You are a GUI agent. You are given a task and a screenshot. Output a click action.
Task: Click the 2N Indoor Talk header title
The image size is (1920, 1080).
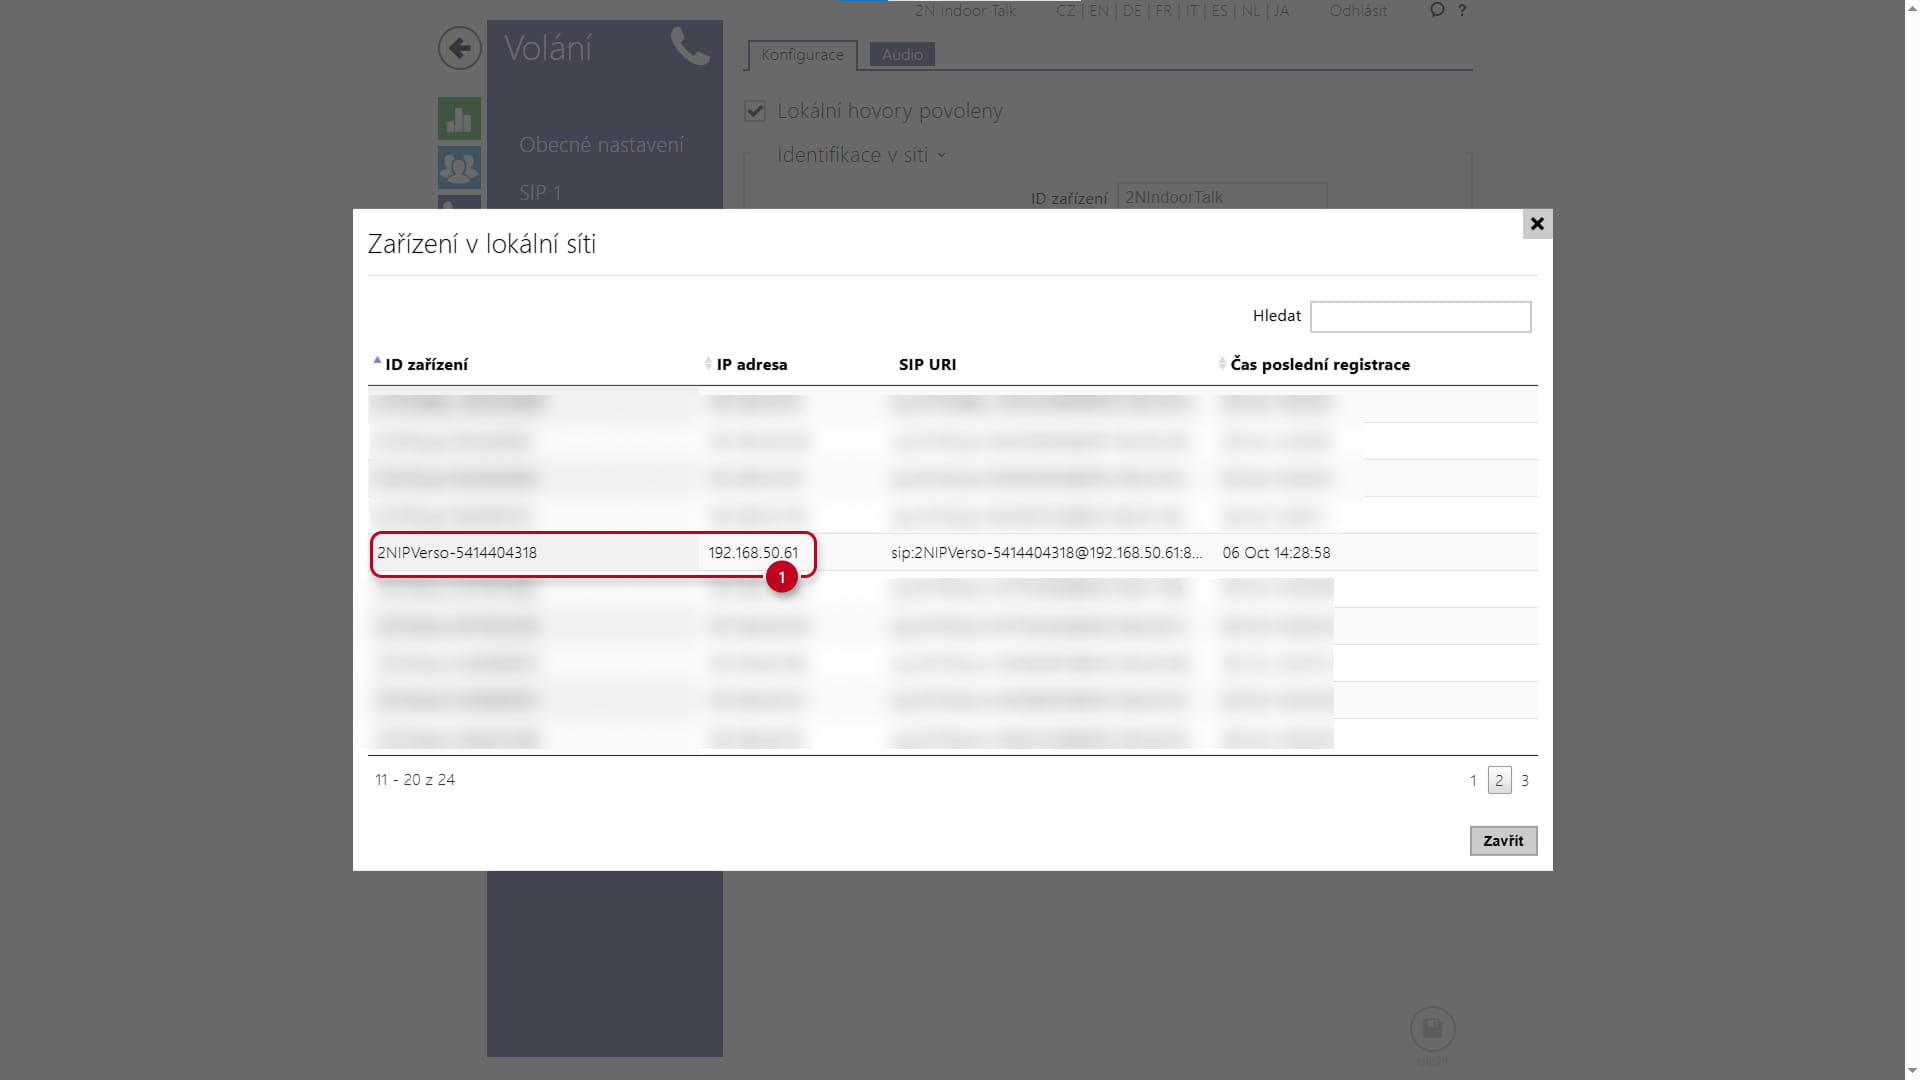[965, 11]
